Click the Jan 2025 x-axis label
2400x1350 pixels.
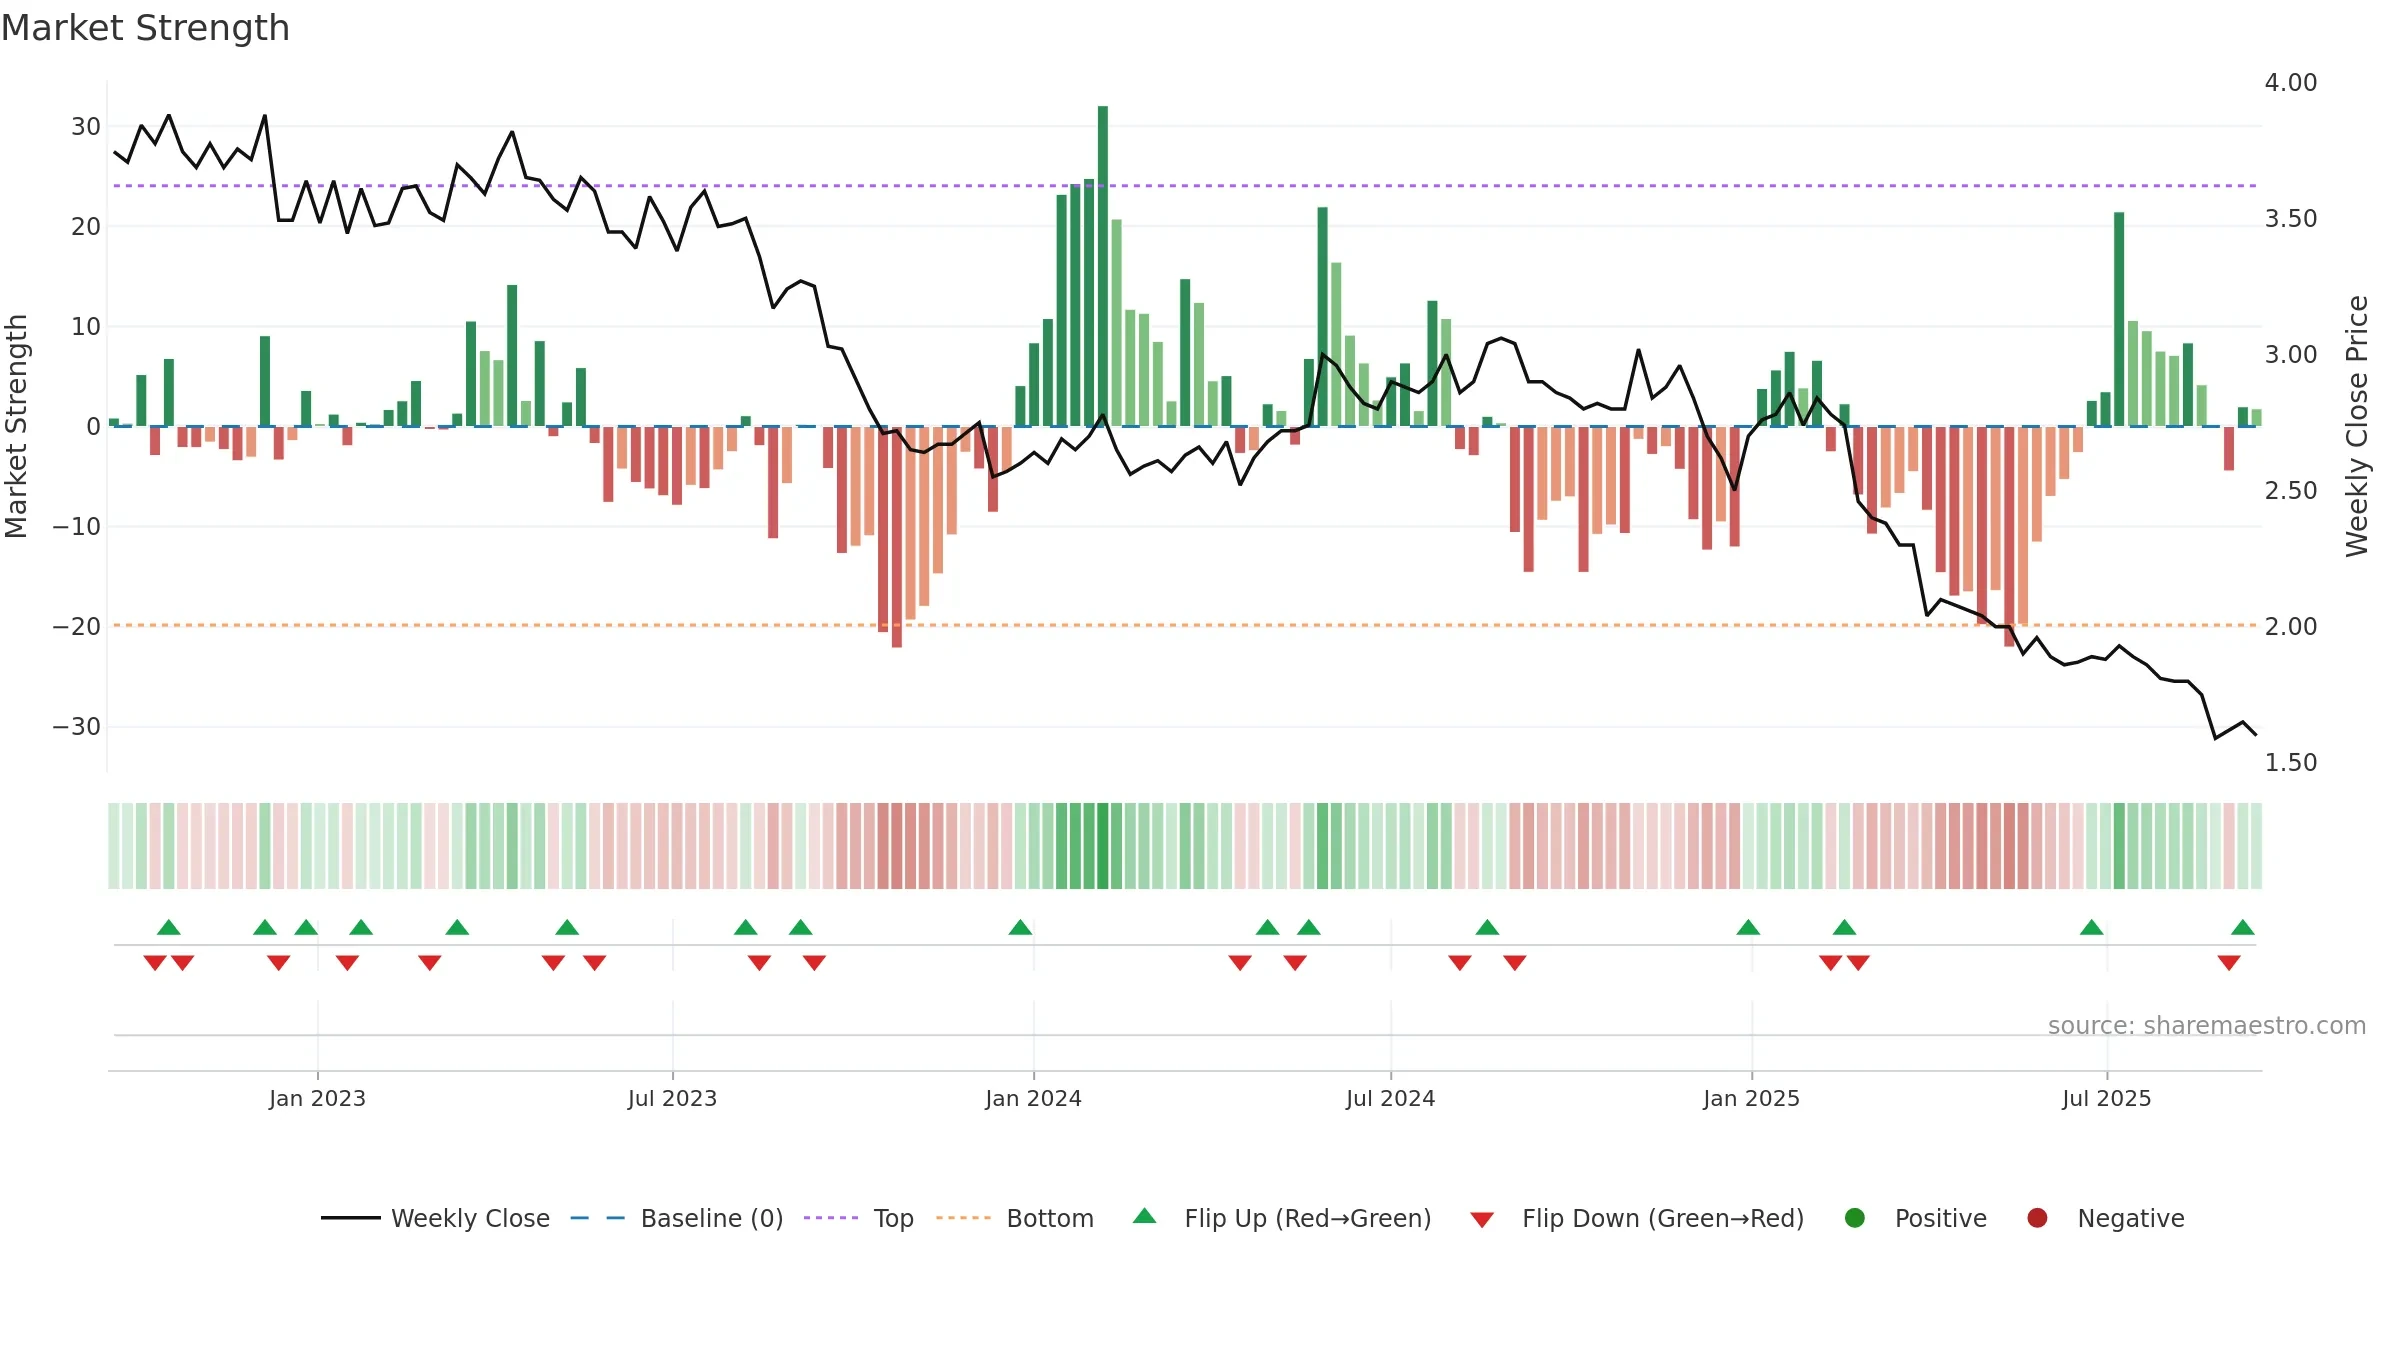(1751, 1098)
